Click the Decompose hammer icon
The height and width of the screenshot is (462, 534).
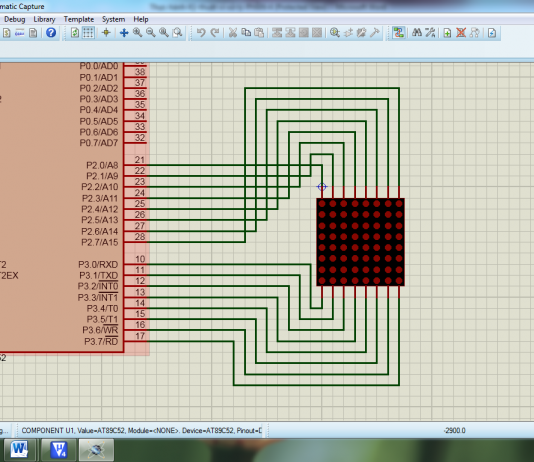point(375,33)
